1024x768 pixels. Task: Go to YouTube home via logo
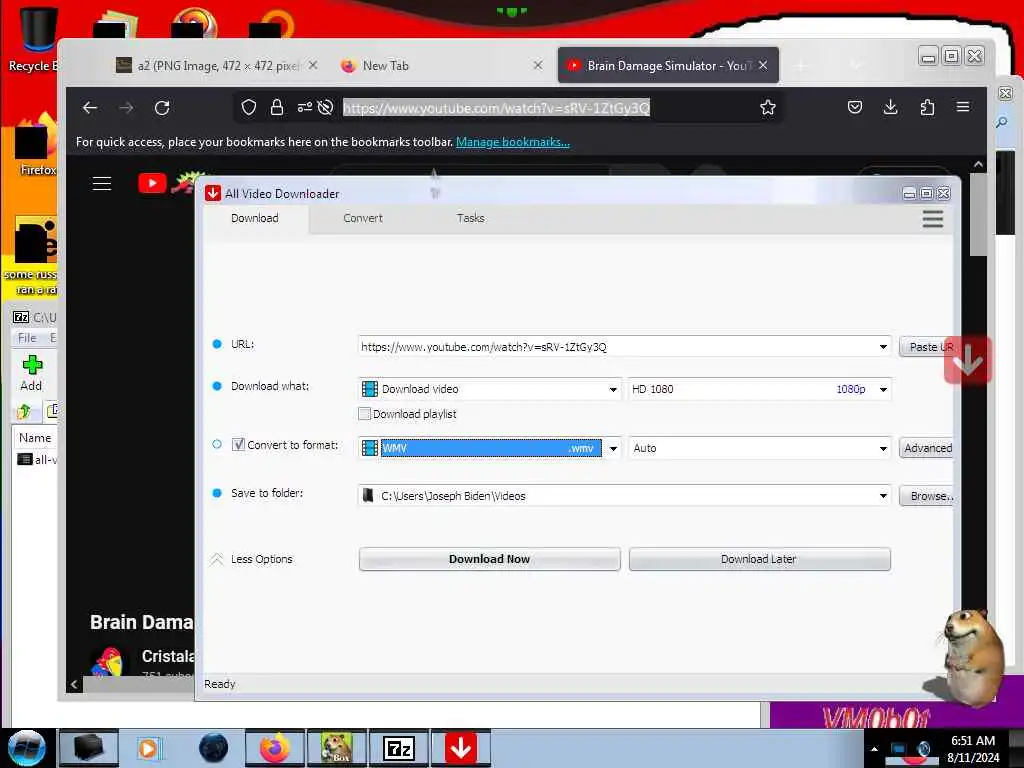point(152,184)
